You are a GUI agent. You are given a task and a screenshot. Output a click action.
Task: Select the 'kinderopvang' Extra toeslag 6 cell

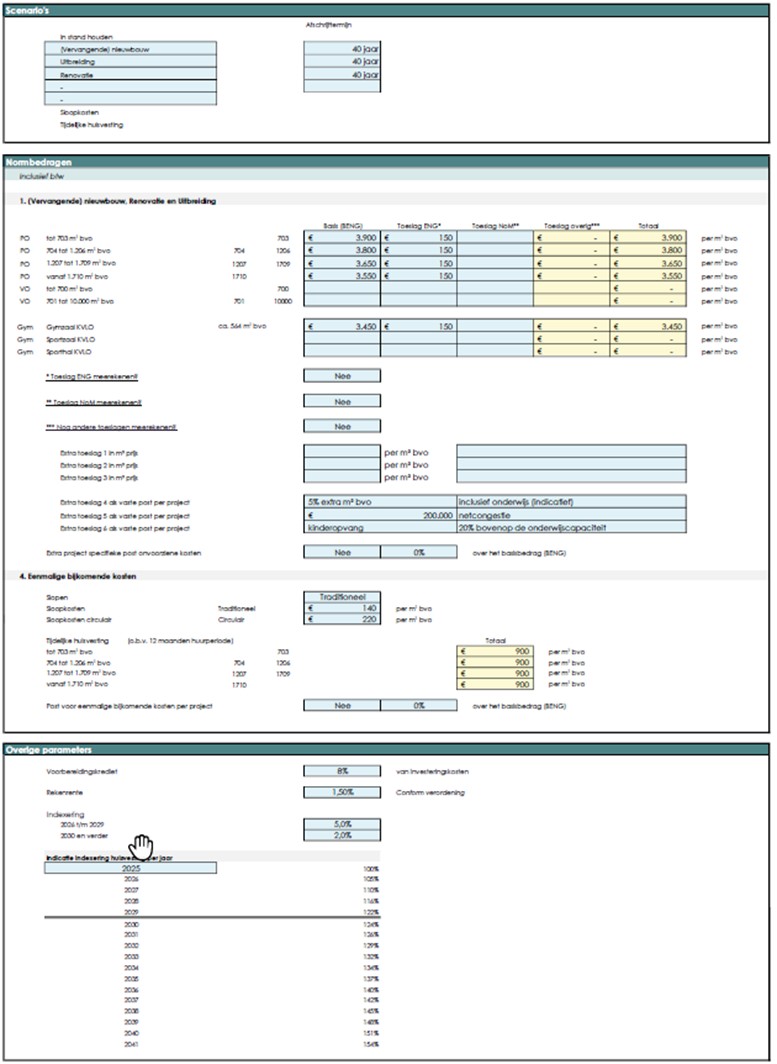[380, 527]
